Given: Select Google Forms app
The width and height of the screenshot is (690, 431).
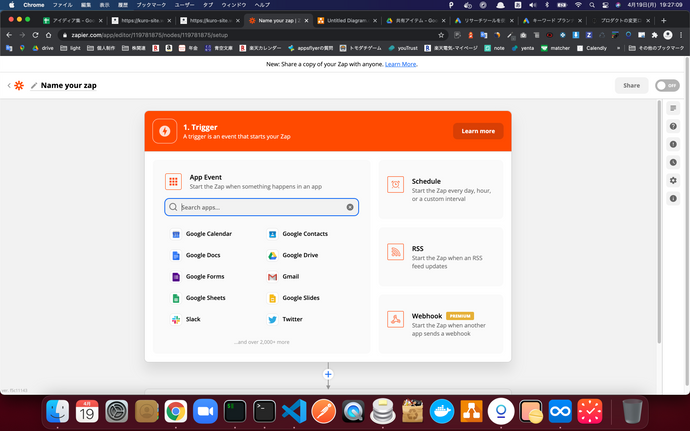Looking at the screenshot, I should (x=198, y=276).
